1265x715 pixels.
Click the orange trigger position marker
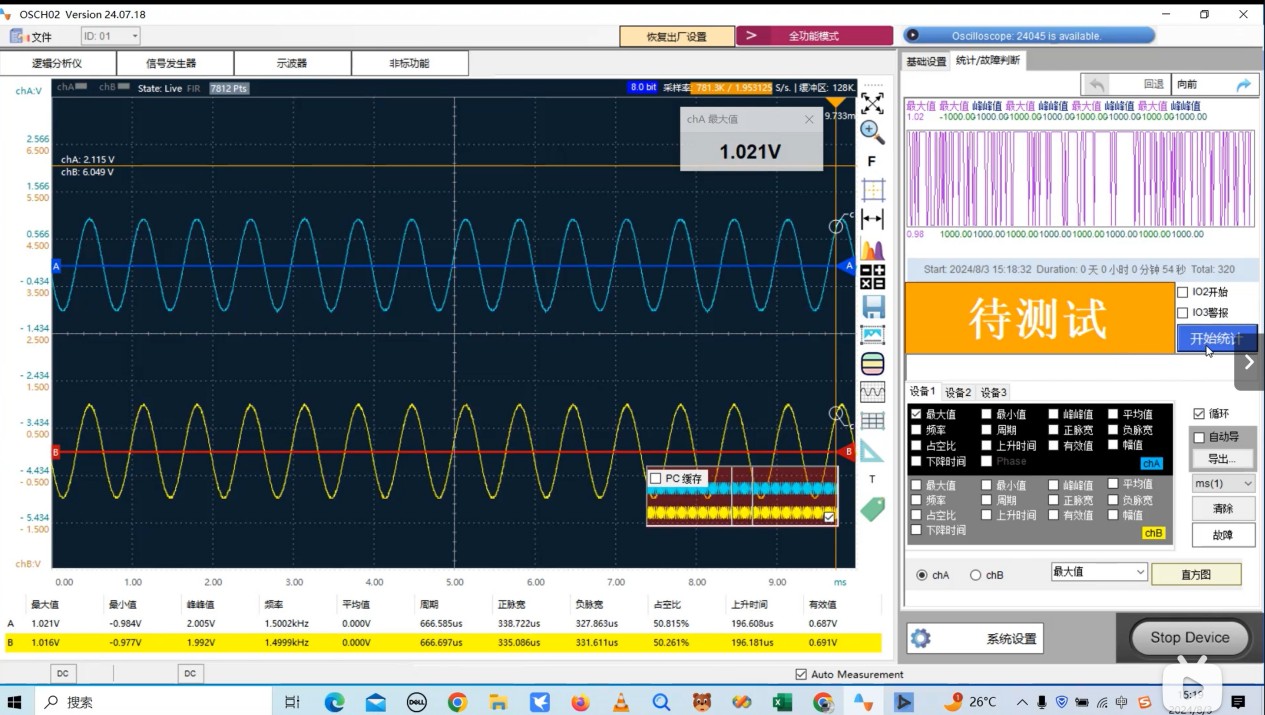835,102
